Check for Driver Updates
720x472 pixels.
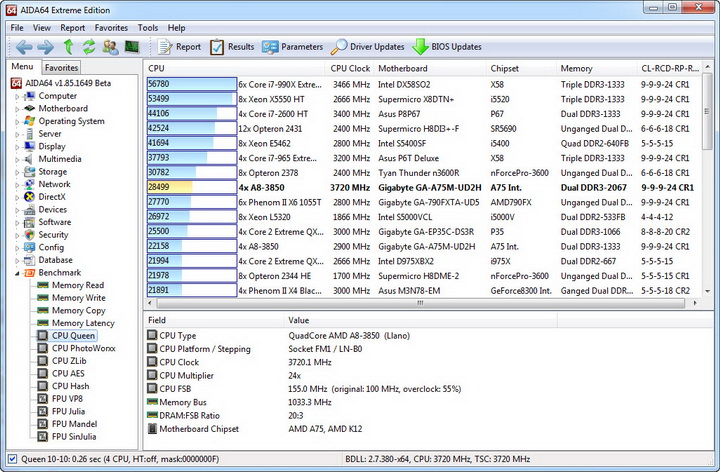(x=368, y=47)
